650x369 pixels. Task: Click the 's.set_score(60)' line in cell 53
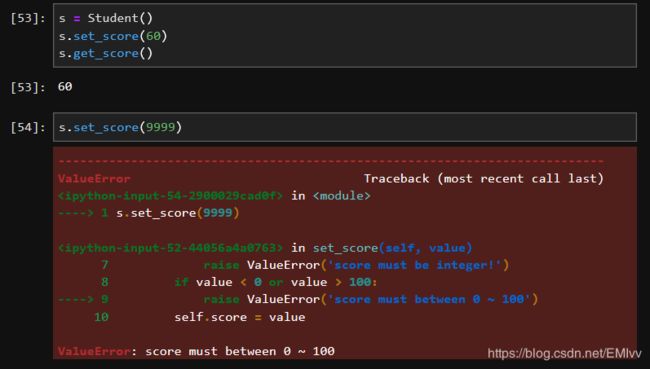(x=113, y=36)
